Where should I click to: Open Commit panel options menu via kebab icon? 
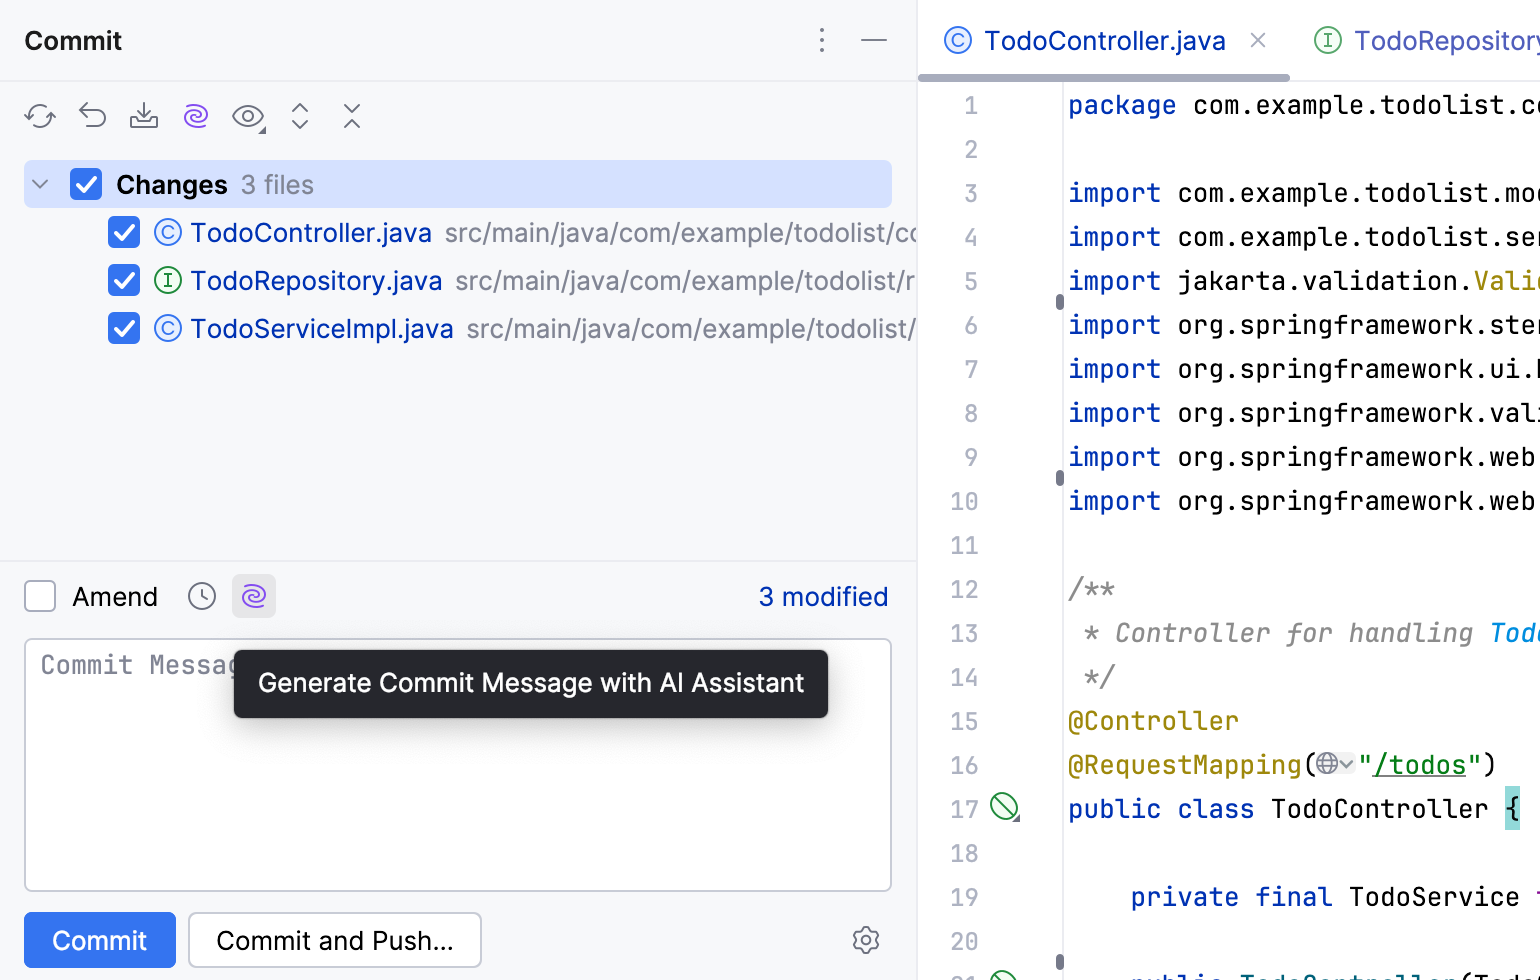(821, 40)
